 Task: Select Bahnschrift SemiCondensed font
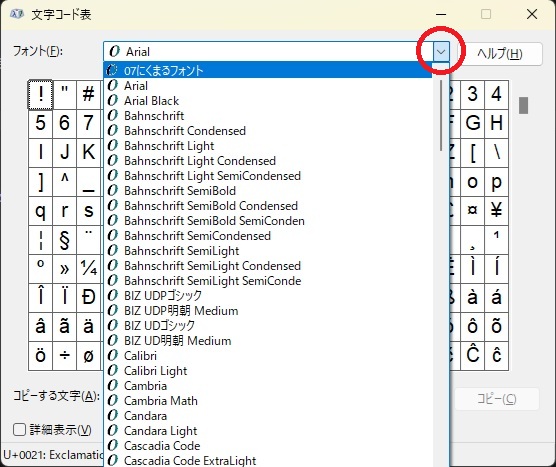pos(268,235)
